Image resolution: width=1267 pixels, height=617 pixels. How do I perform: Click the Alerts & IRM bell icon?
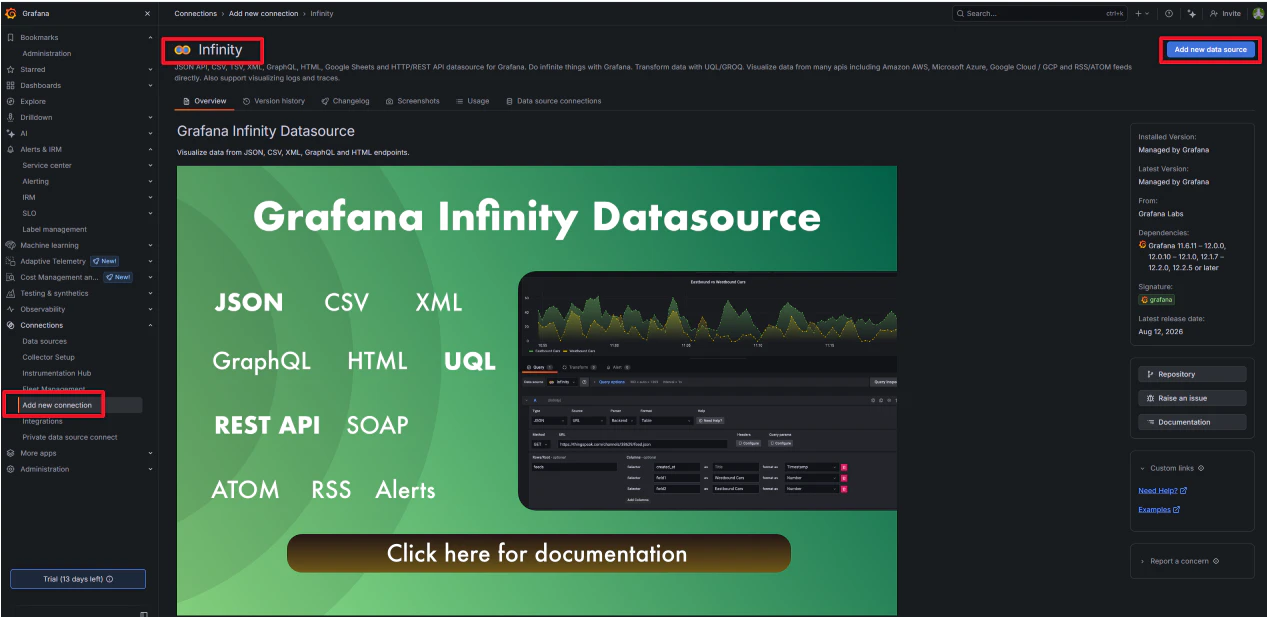(11, 149)
